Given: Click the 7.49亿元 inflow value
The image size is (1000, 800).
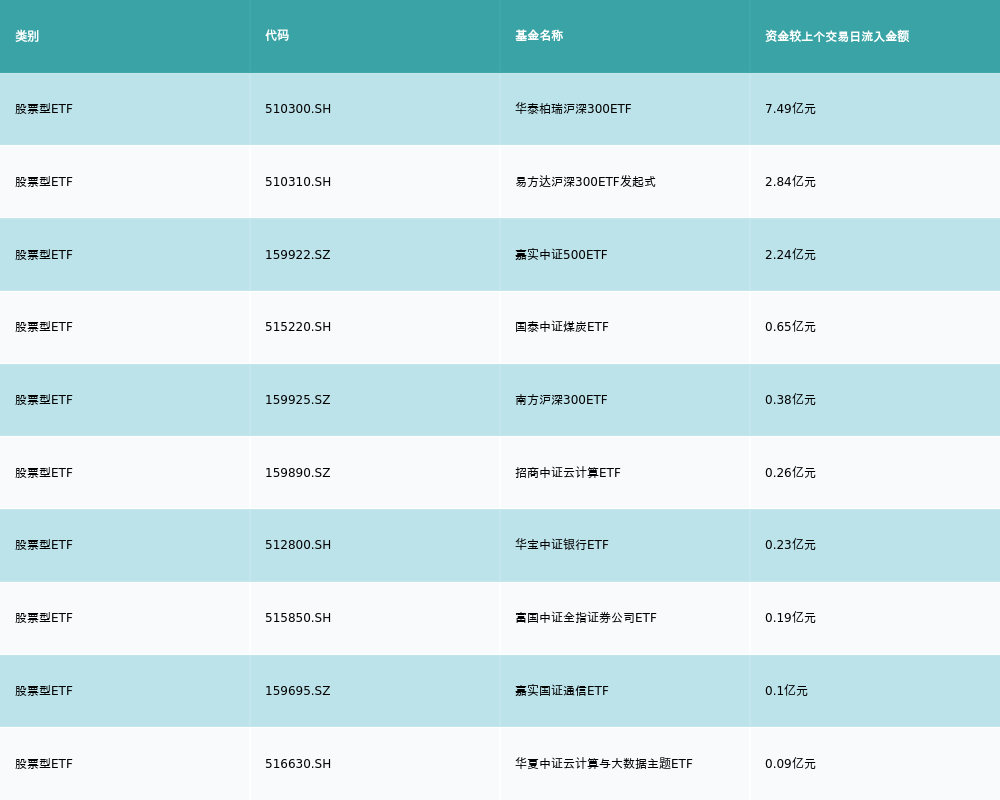Looking at the screenshot, I should (790, 109).
